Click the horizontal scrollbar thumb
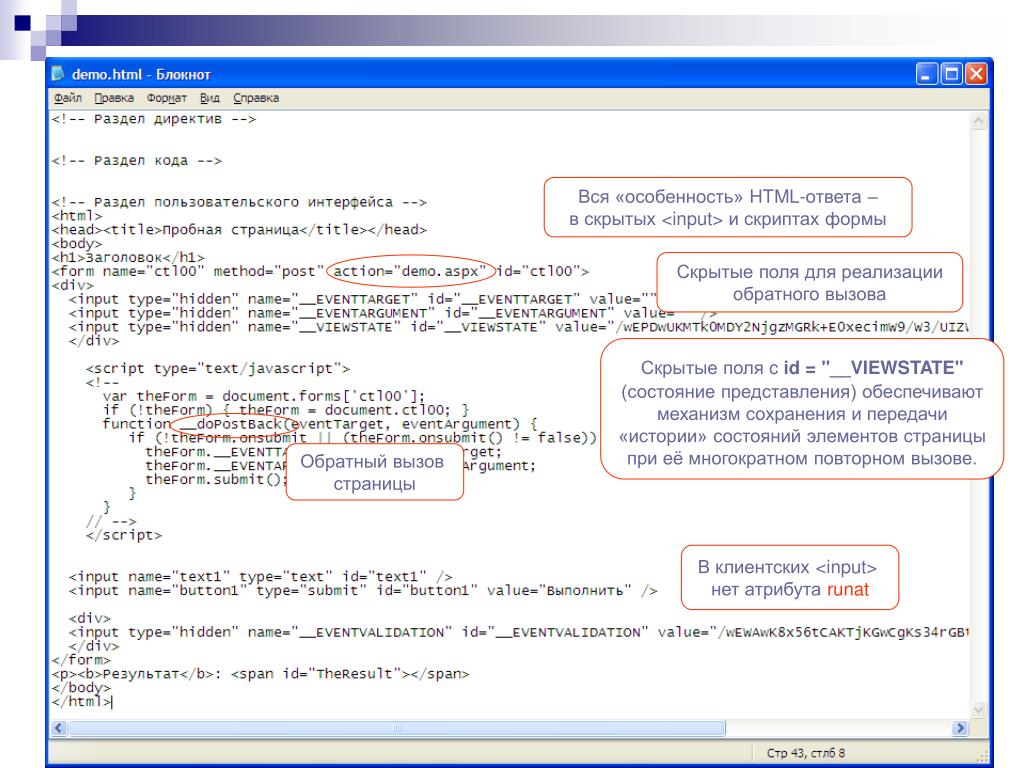 397,728
